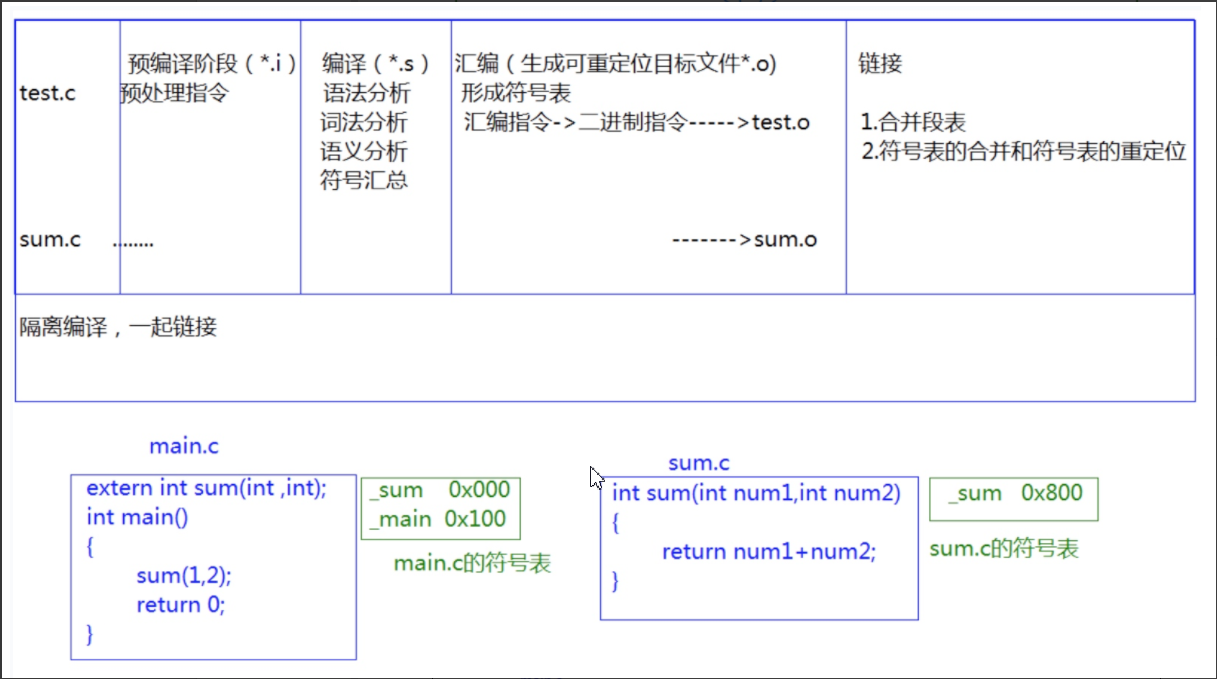
Task: Click the '------->sum.o' text
Action: point(745,240)
